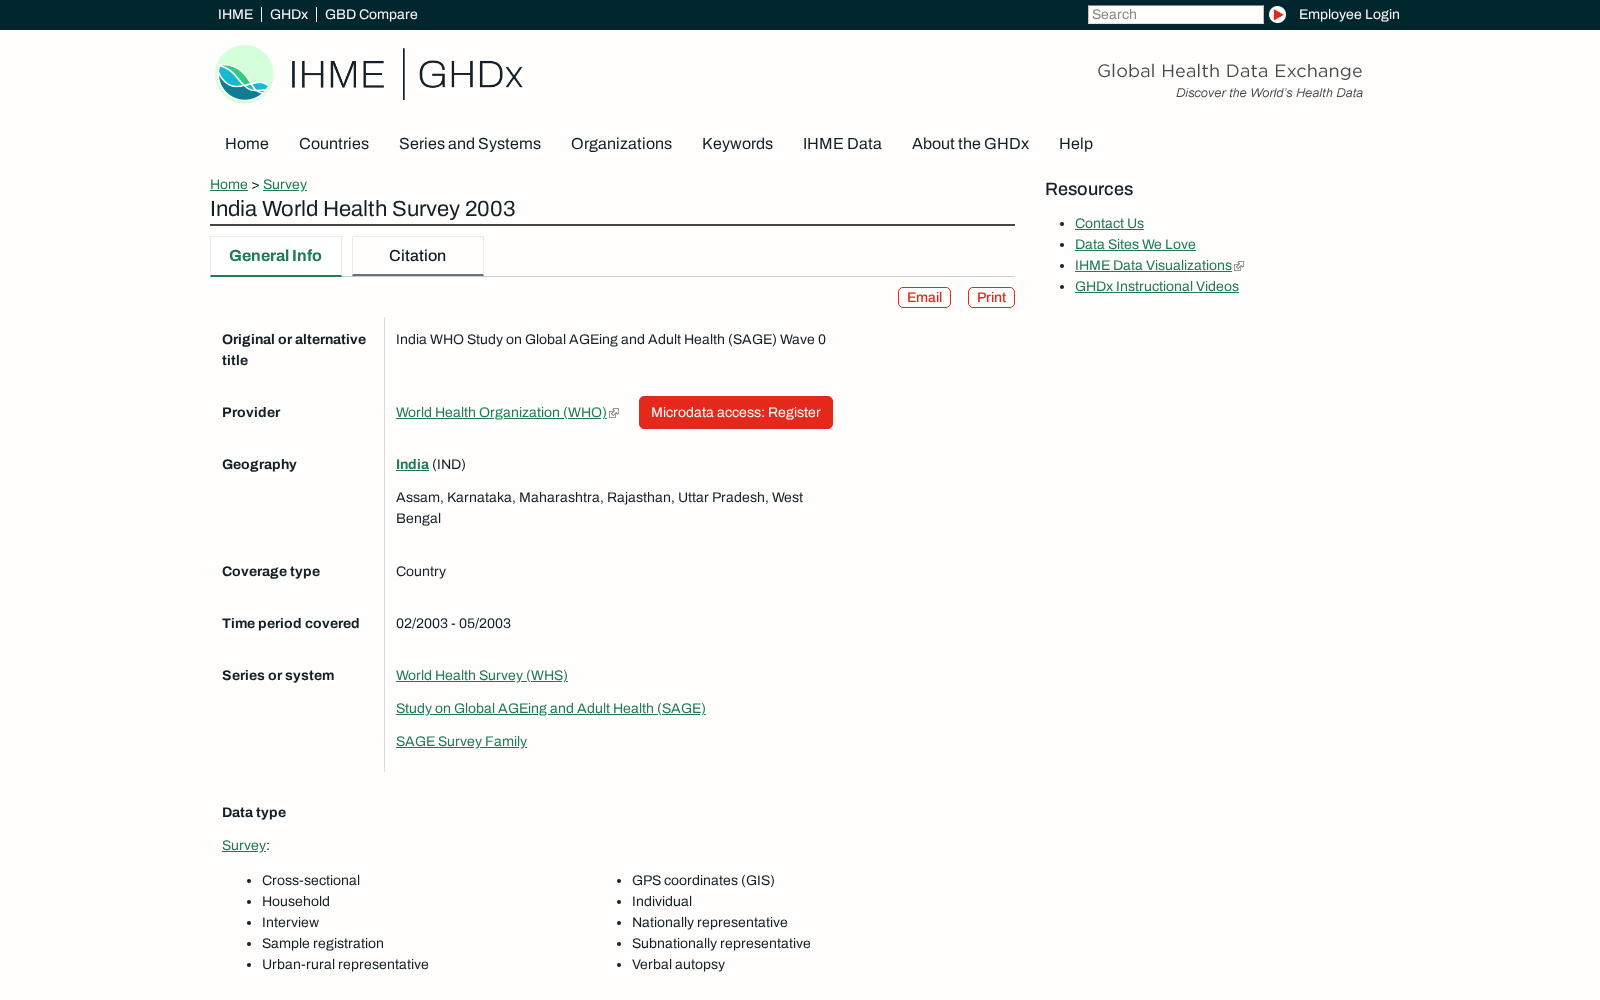Switch to the Citation tab
Viewport: 1600px width, 1000px height.
click(418, 256)
